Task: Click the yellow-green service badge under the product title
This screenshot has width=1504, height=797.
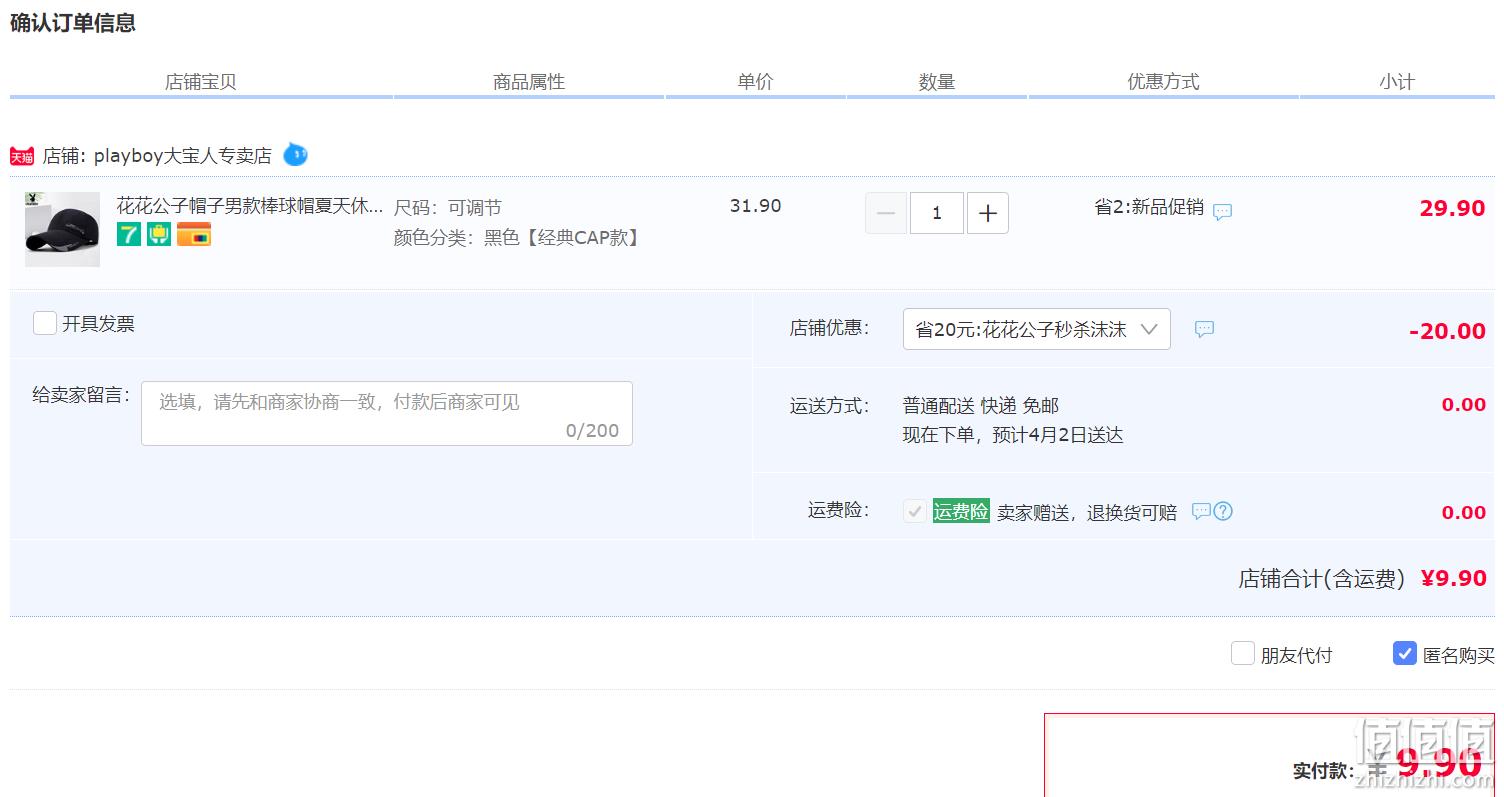Action: [x=159, y=234]
